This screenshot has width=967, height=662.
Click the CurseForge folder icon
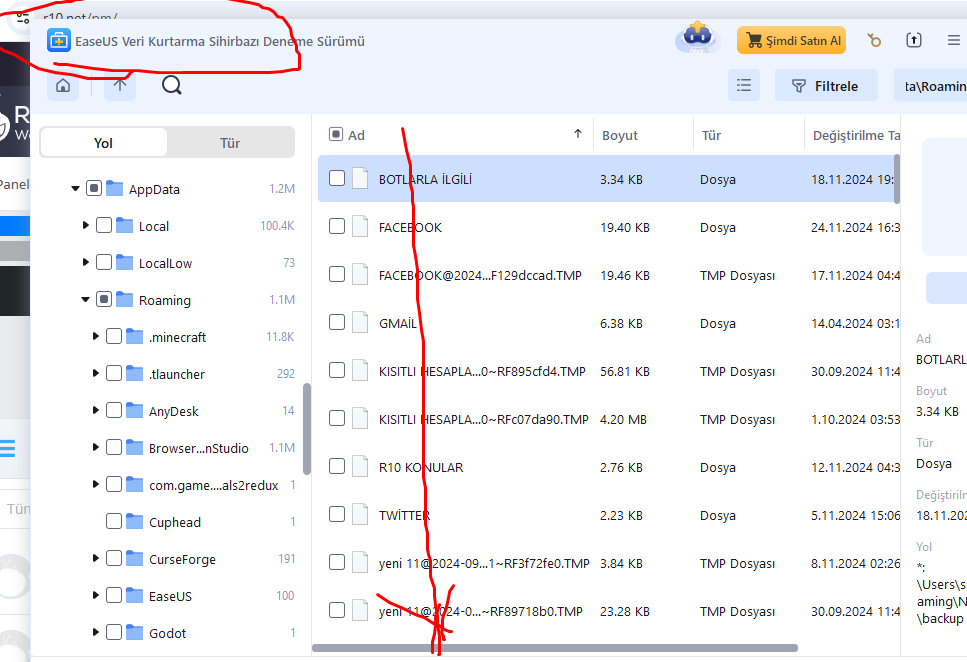coord(134,558)
